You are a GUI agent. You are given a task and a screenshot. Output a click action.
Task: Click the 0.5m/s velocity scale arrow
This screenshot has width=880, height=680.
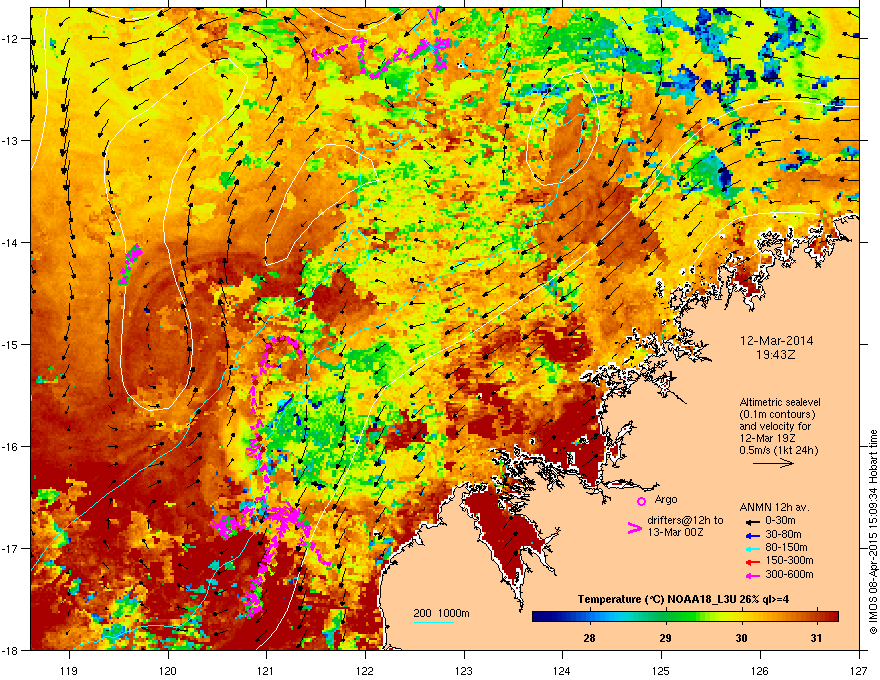pyautogui.click(x=774, y=463)
